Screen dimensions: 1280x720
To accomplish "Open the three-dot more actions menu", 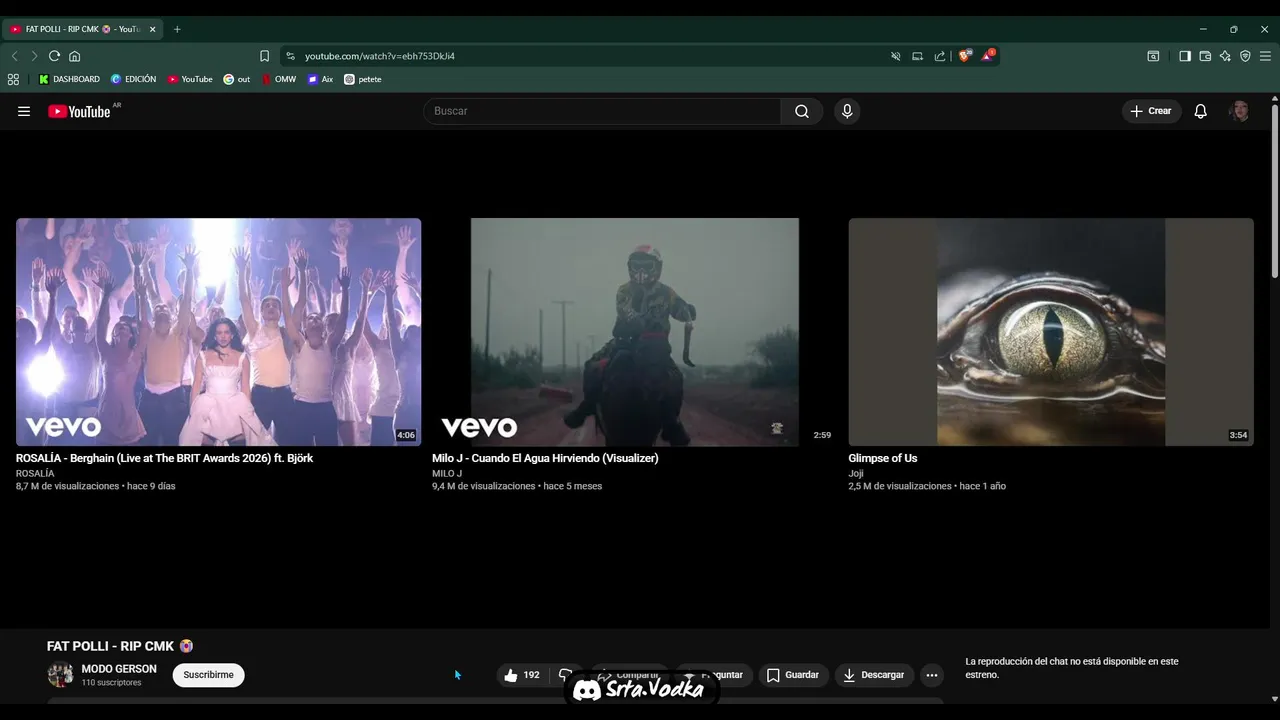I will tap(932, 675).
